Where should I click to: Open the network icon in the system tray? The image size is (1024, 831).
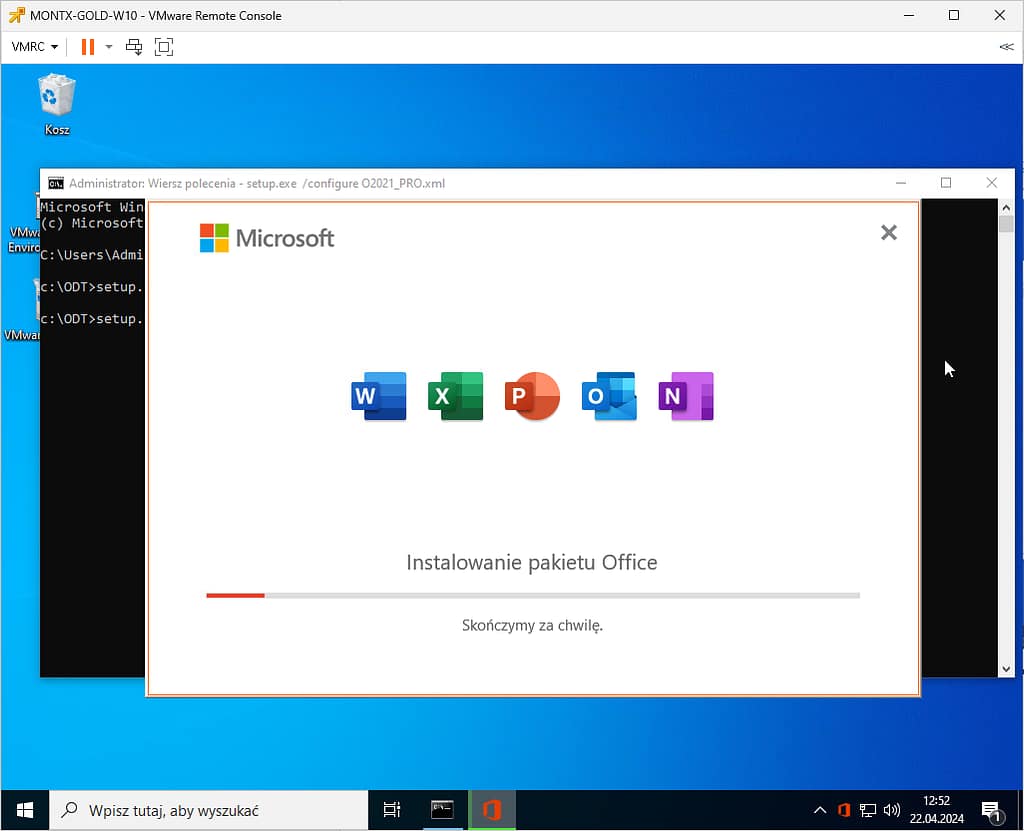(x=868, y=810)
